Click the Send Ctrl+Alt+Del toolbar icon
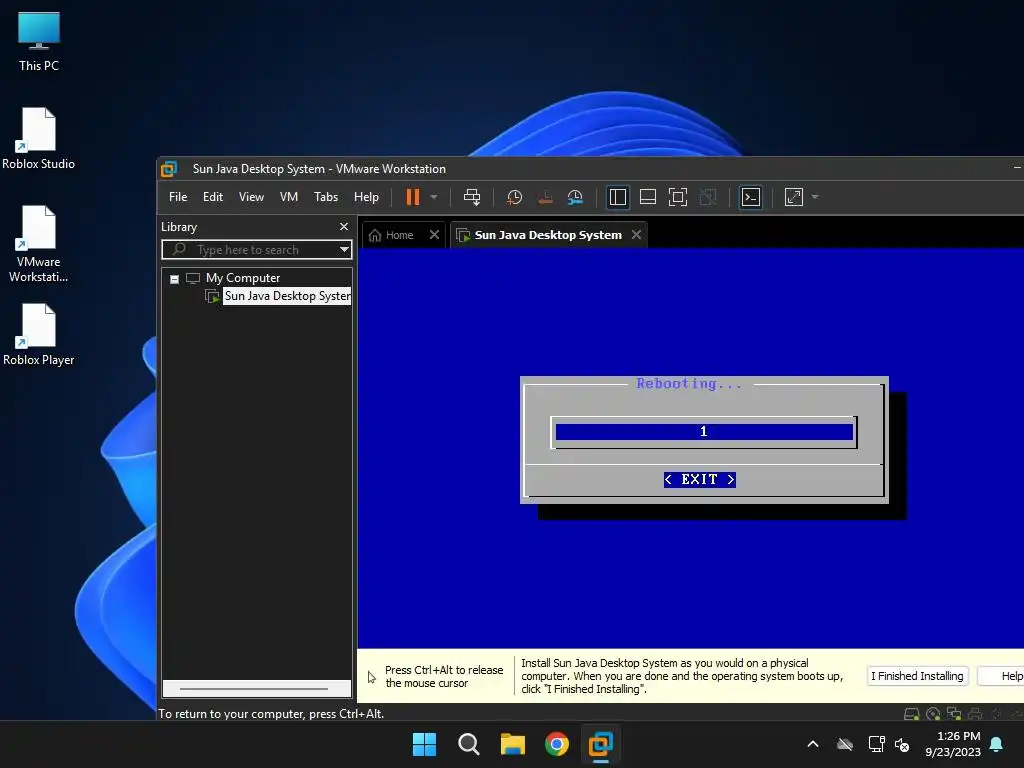Image resolution: width=1024 pixels, height=768 pixels. (x=472, y=197)
